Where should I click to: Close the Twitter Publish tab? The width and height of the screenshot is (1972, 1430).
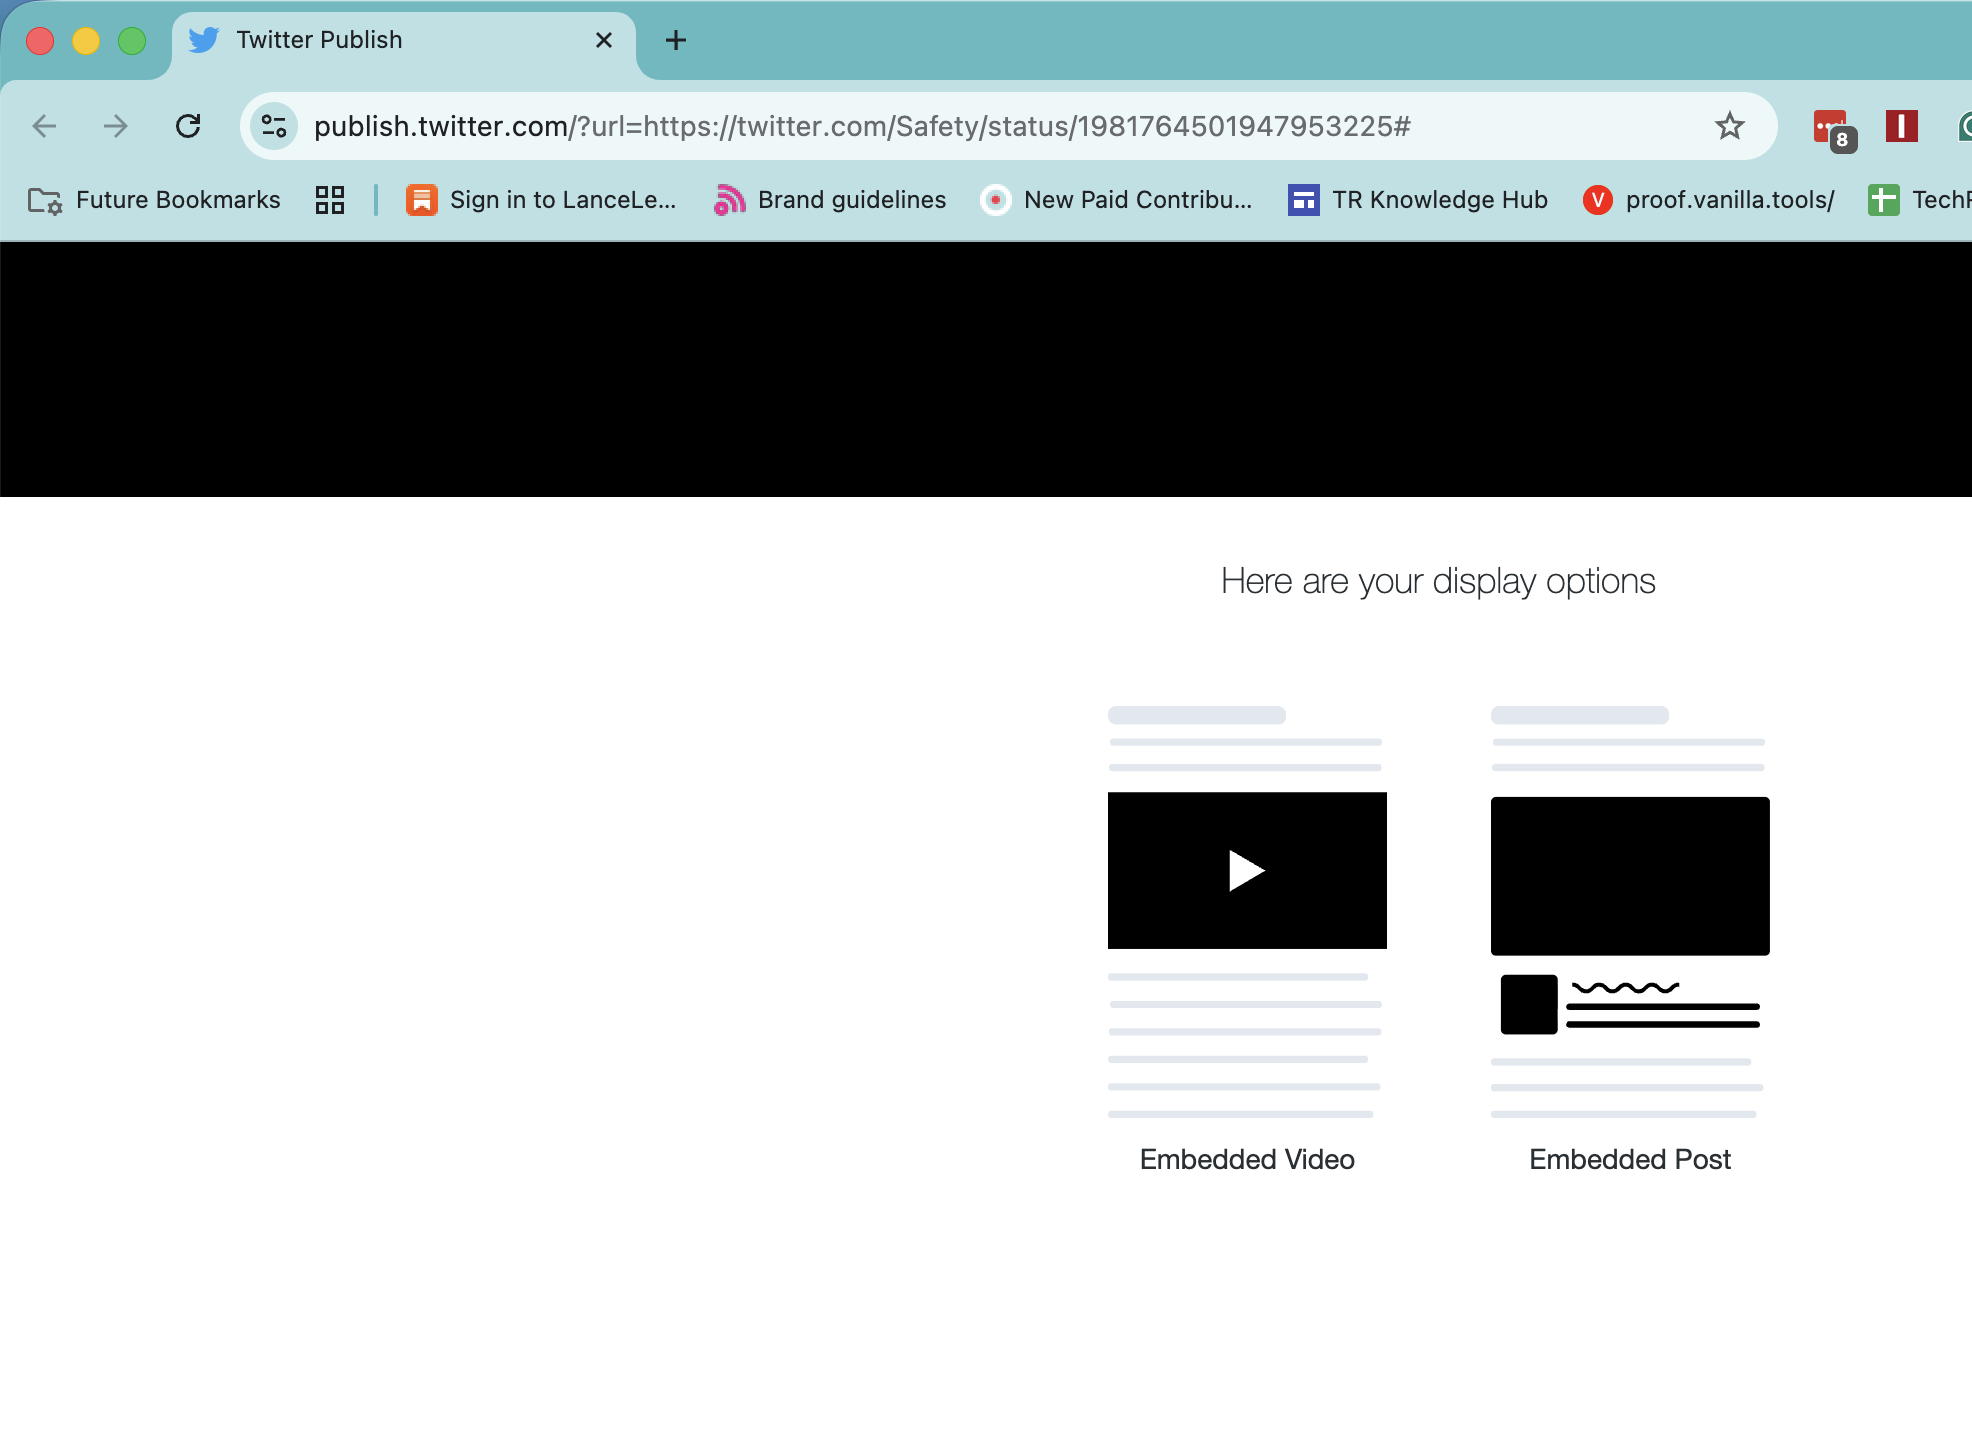point(604,40)
